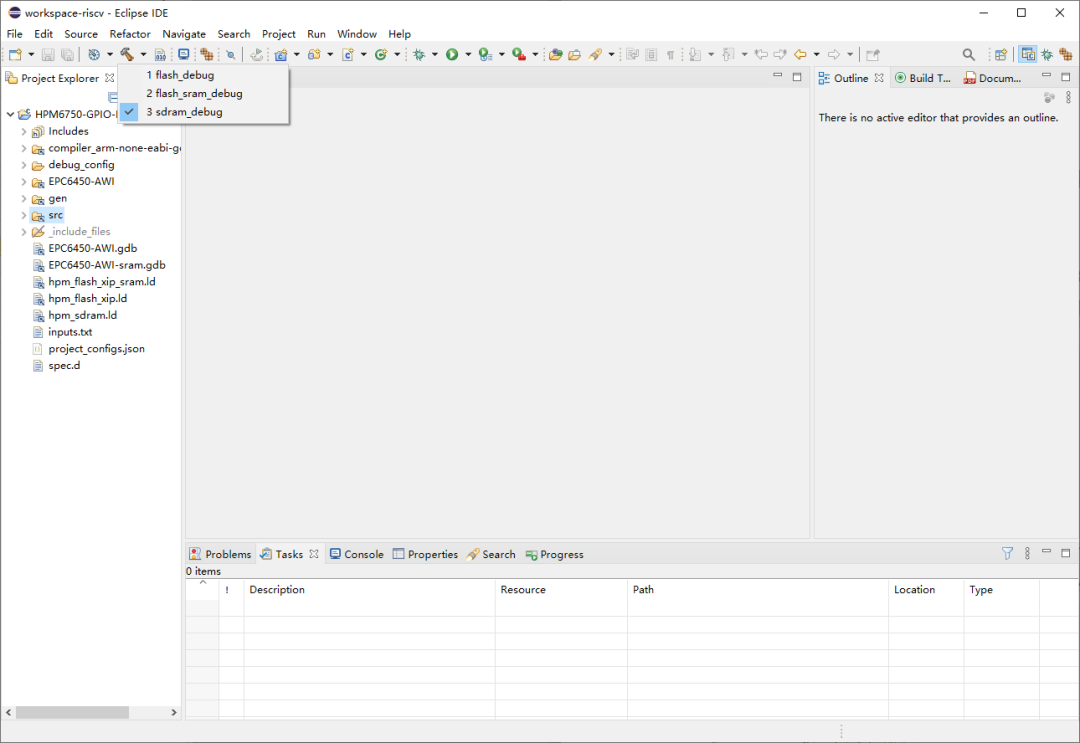This screenshot has width=1080, height=743.
Task: Close the Tasks view tab
Action: (314, 554)
